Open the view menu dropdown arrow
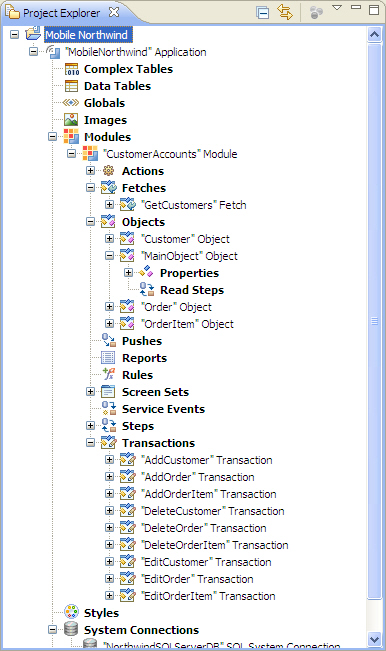Screen dimensions: 386x651 click(x=337, y=8)
